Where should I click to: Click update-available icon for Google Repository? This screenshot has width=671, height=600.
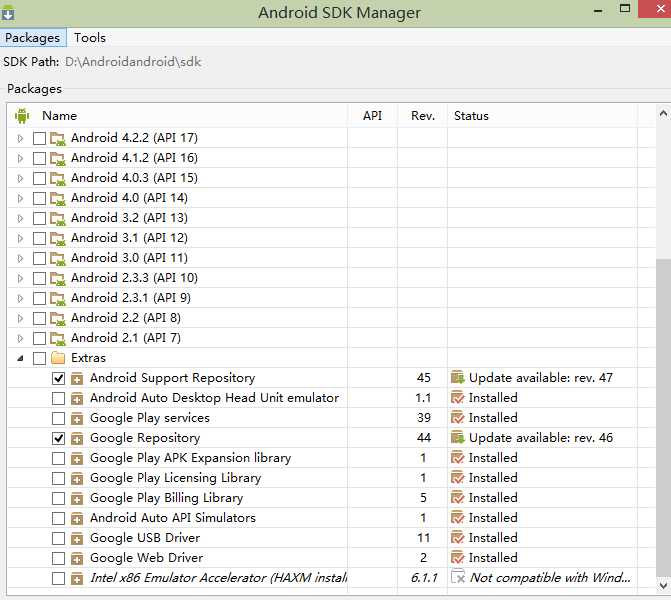(x=457, y=438)
